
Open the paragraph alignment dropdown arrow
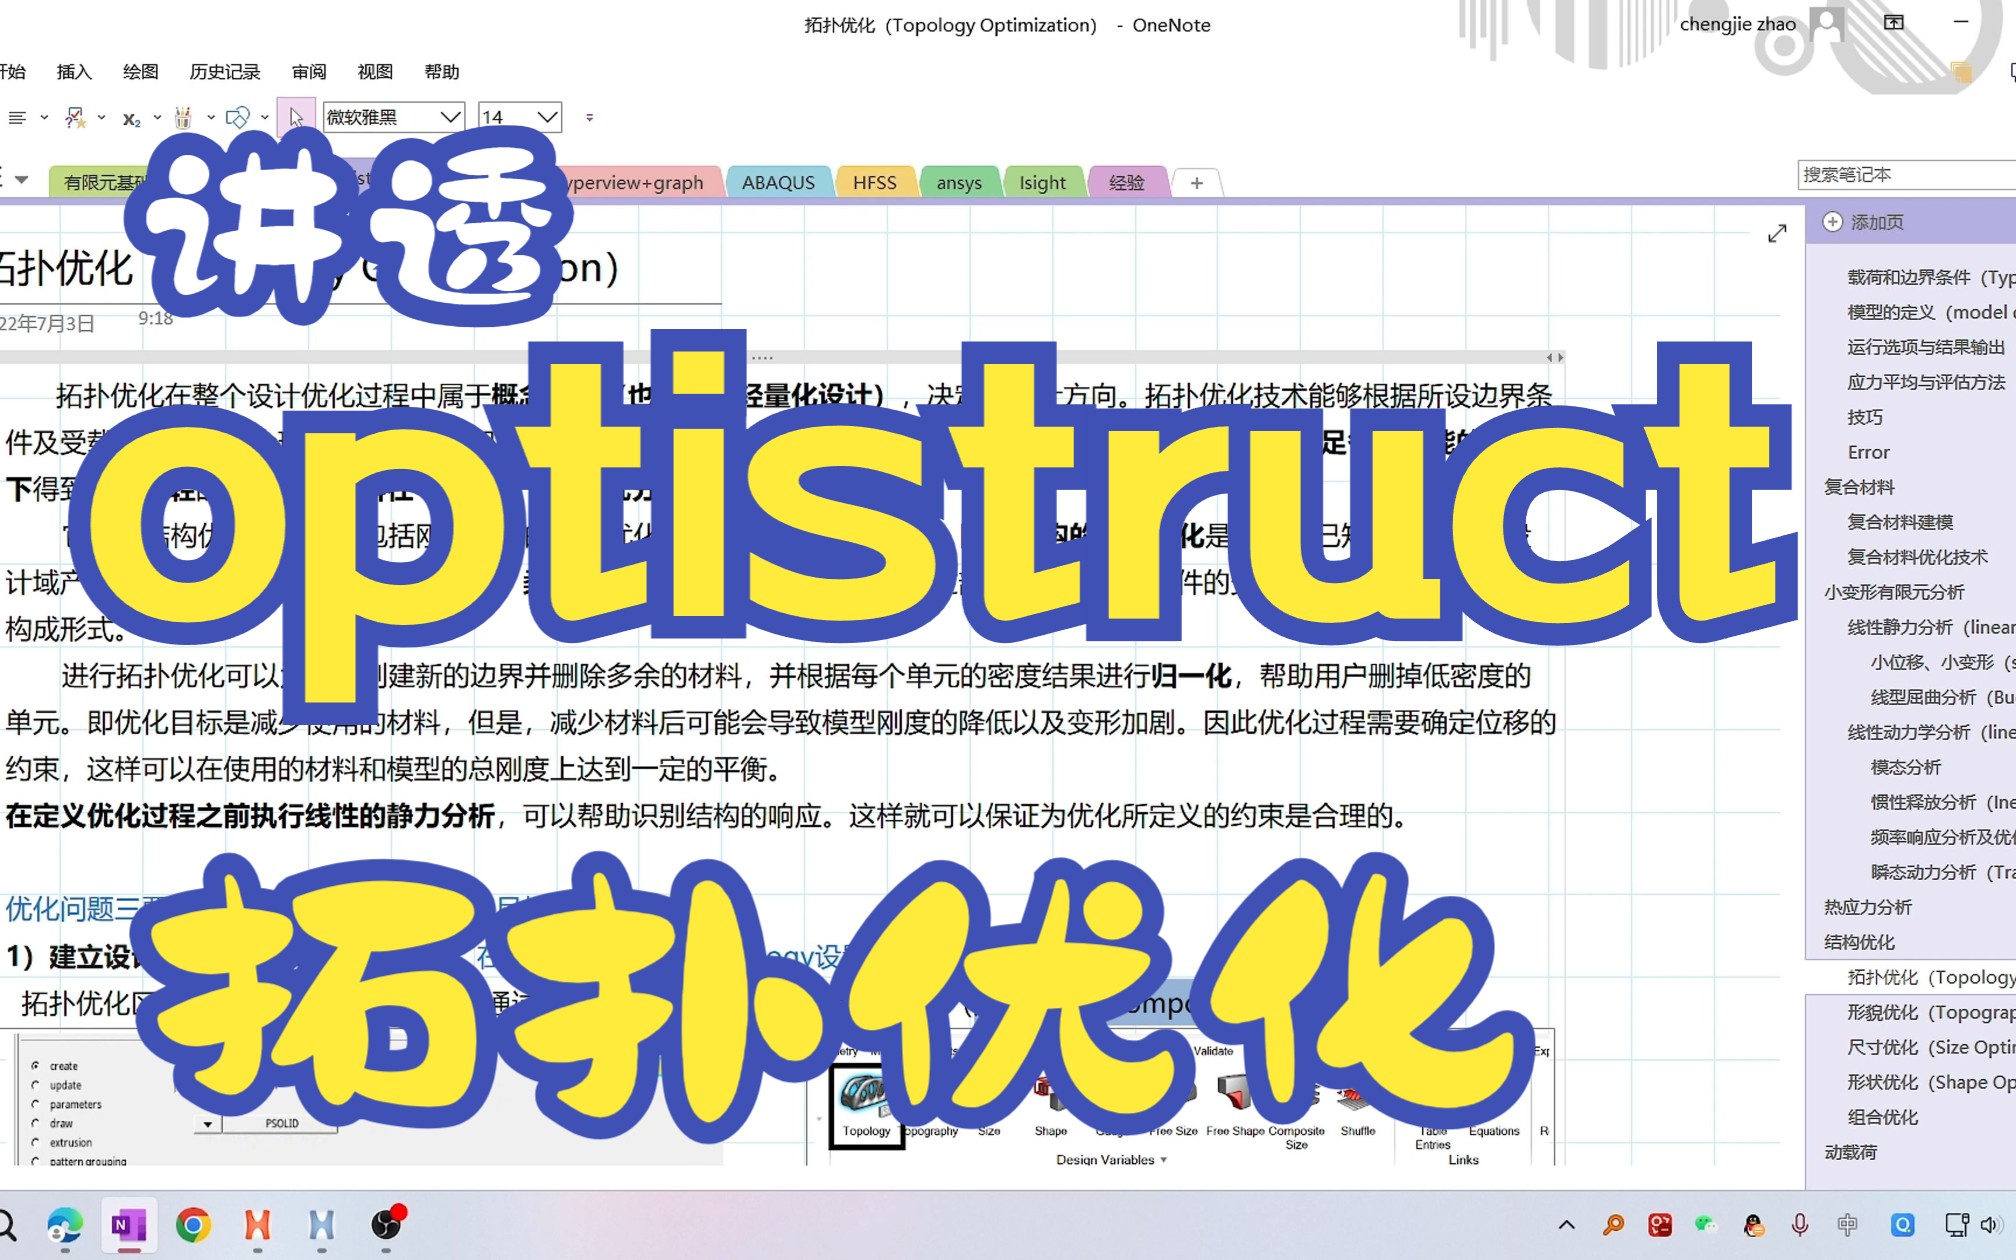tap(44, 118)
